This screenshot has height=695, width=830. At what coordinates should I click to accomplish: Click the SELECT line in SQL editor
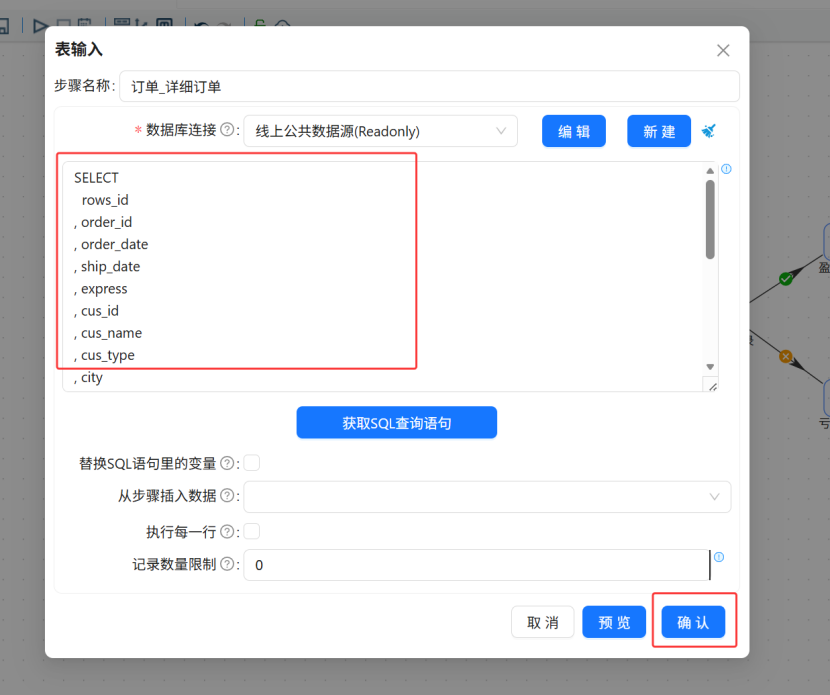tap(96, 178)
